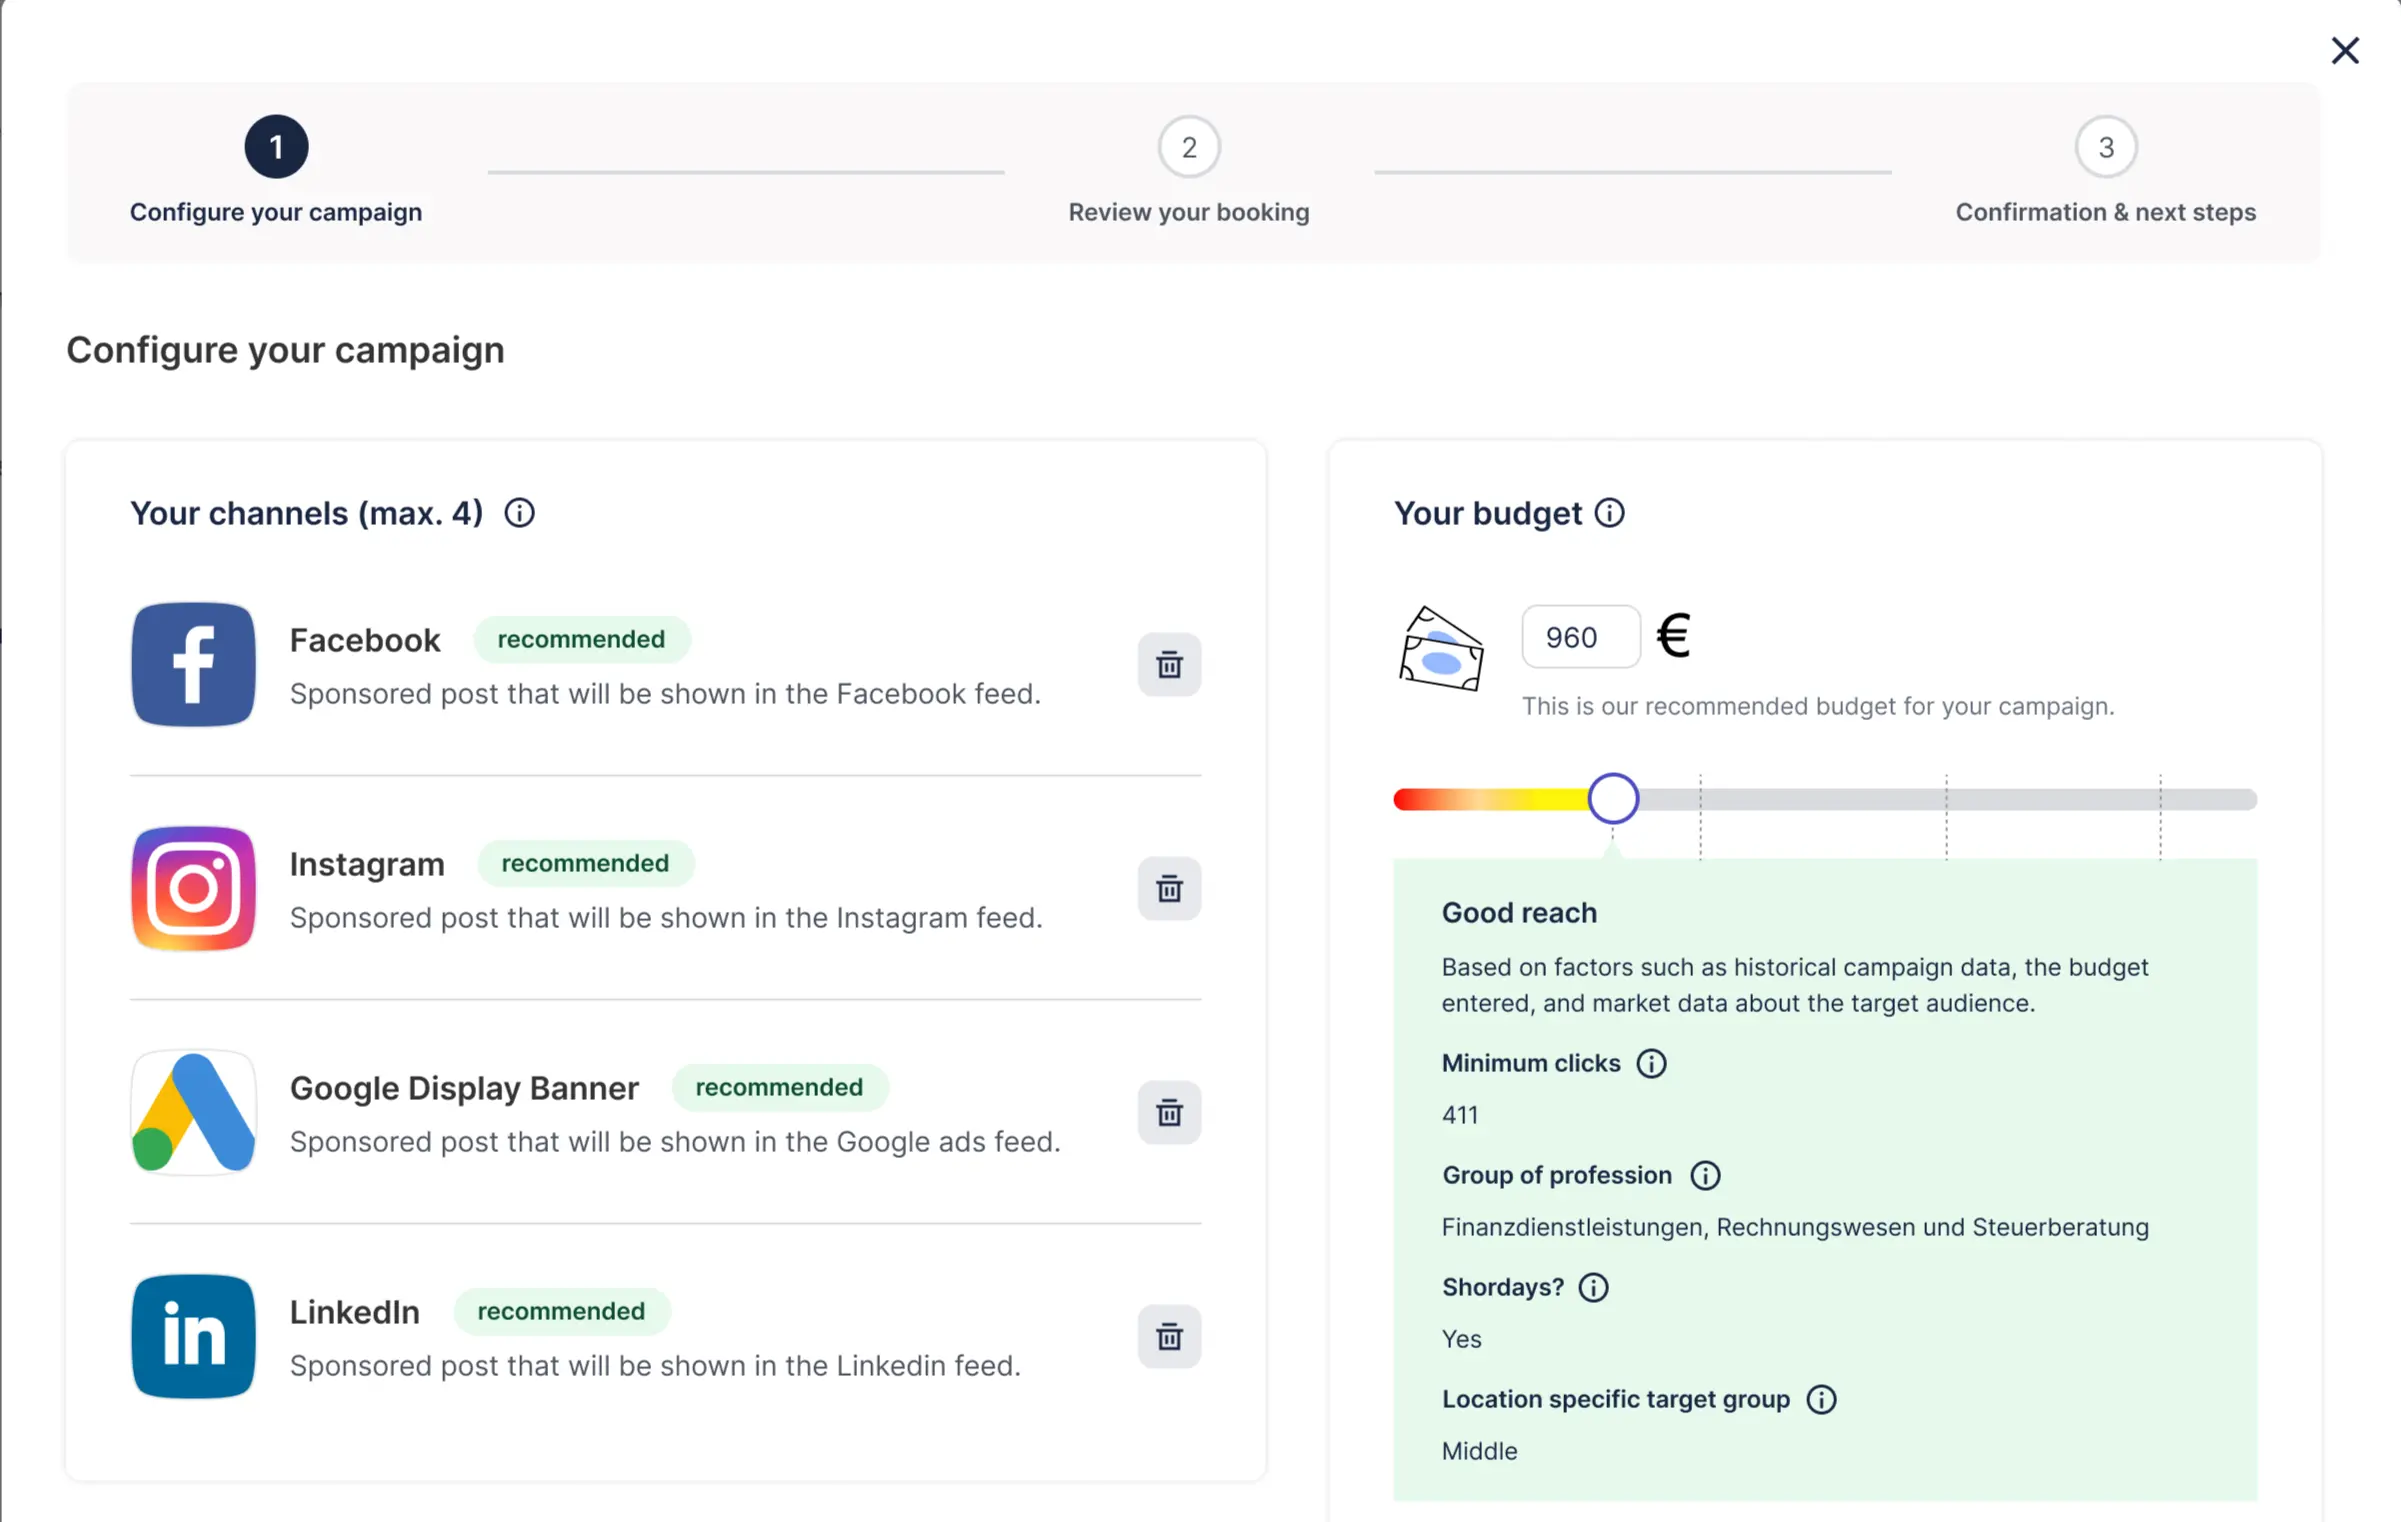The width and height of the screenshot is (2401, 1522).
Task: Click the budget slider handle
Action: coord(1613,798)
